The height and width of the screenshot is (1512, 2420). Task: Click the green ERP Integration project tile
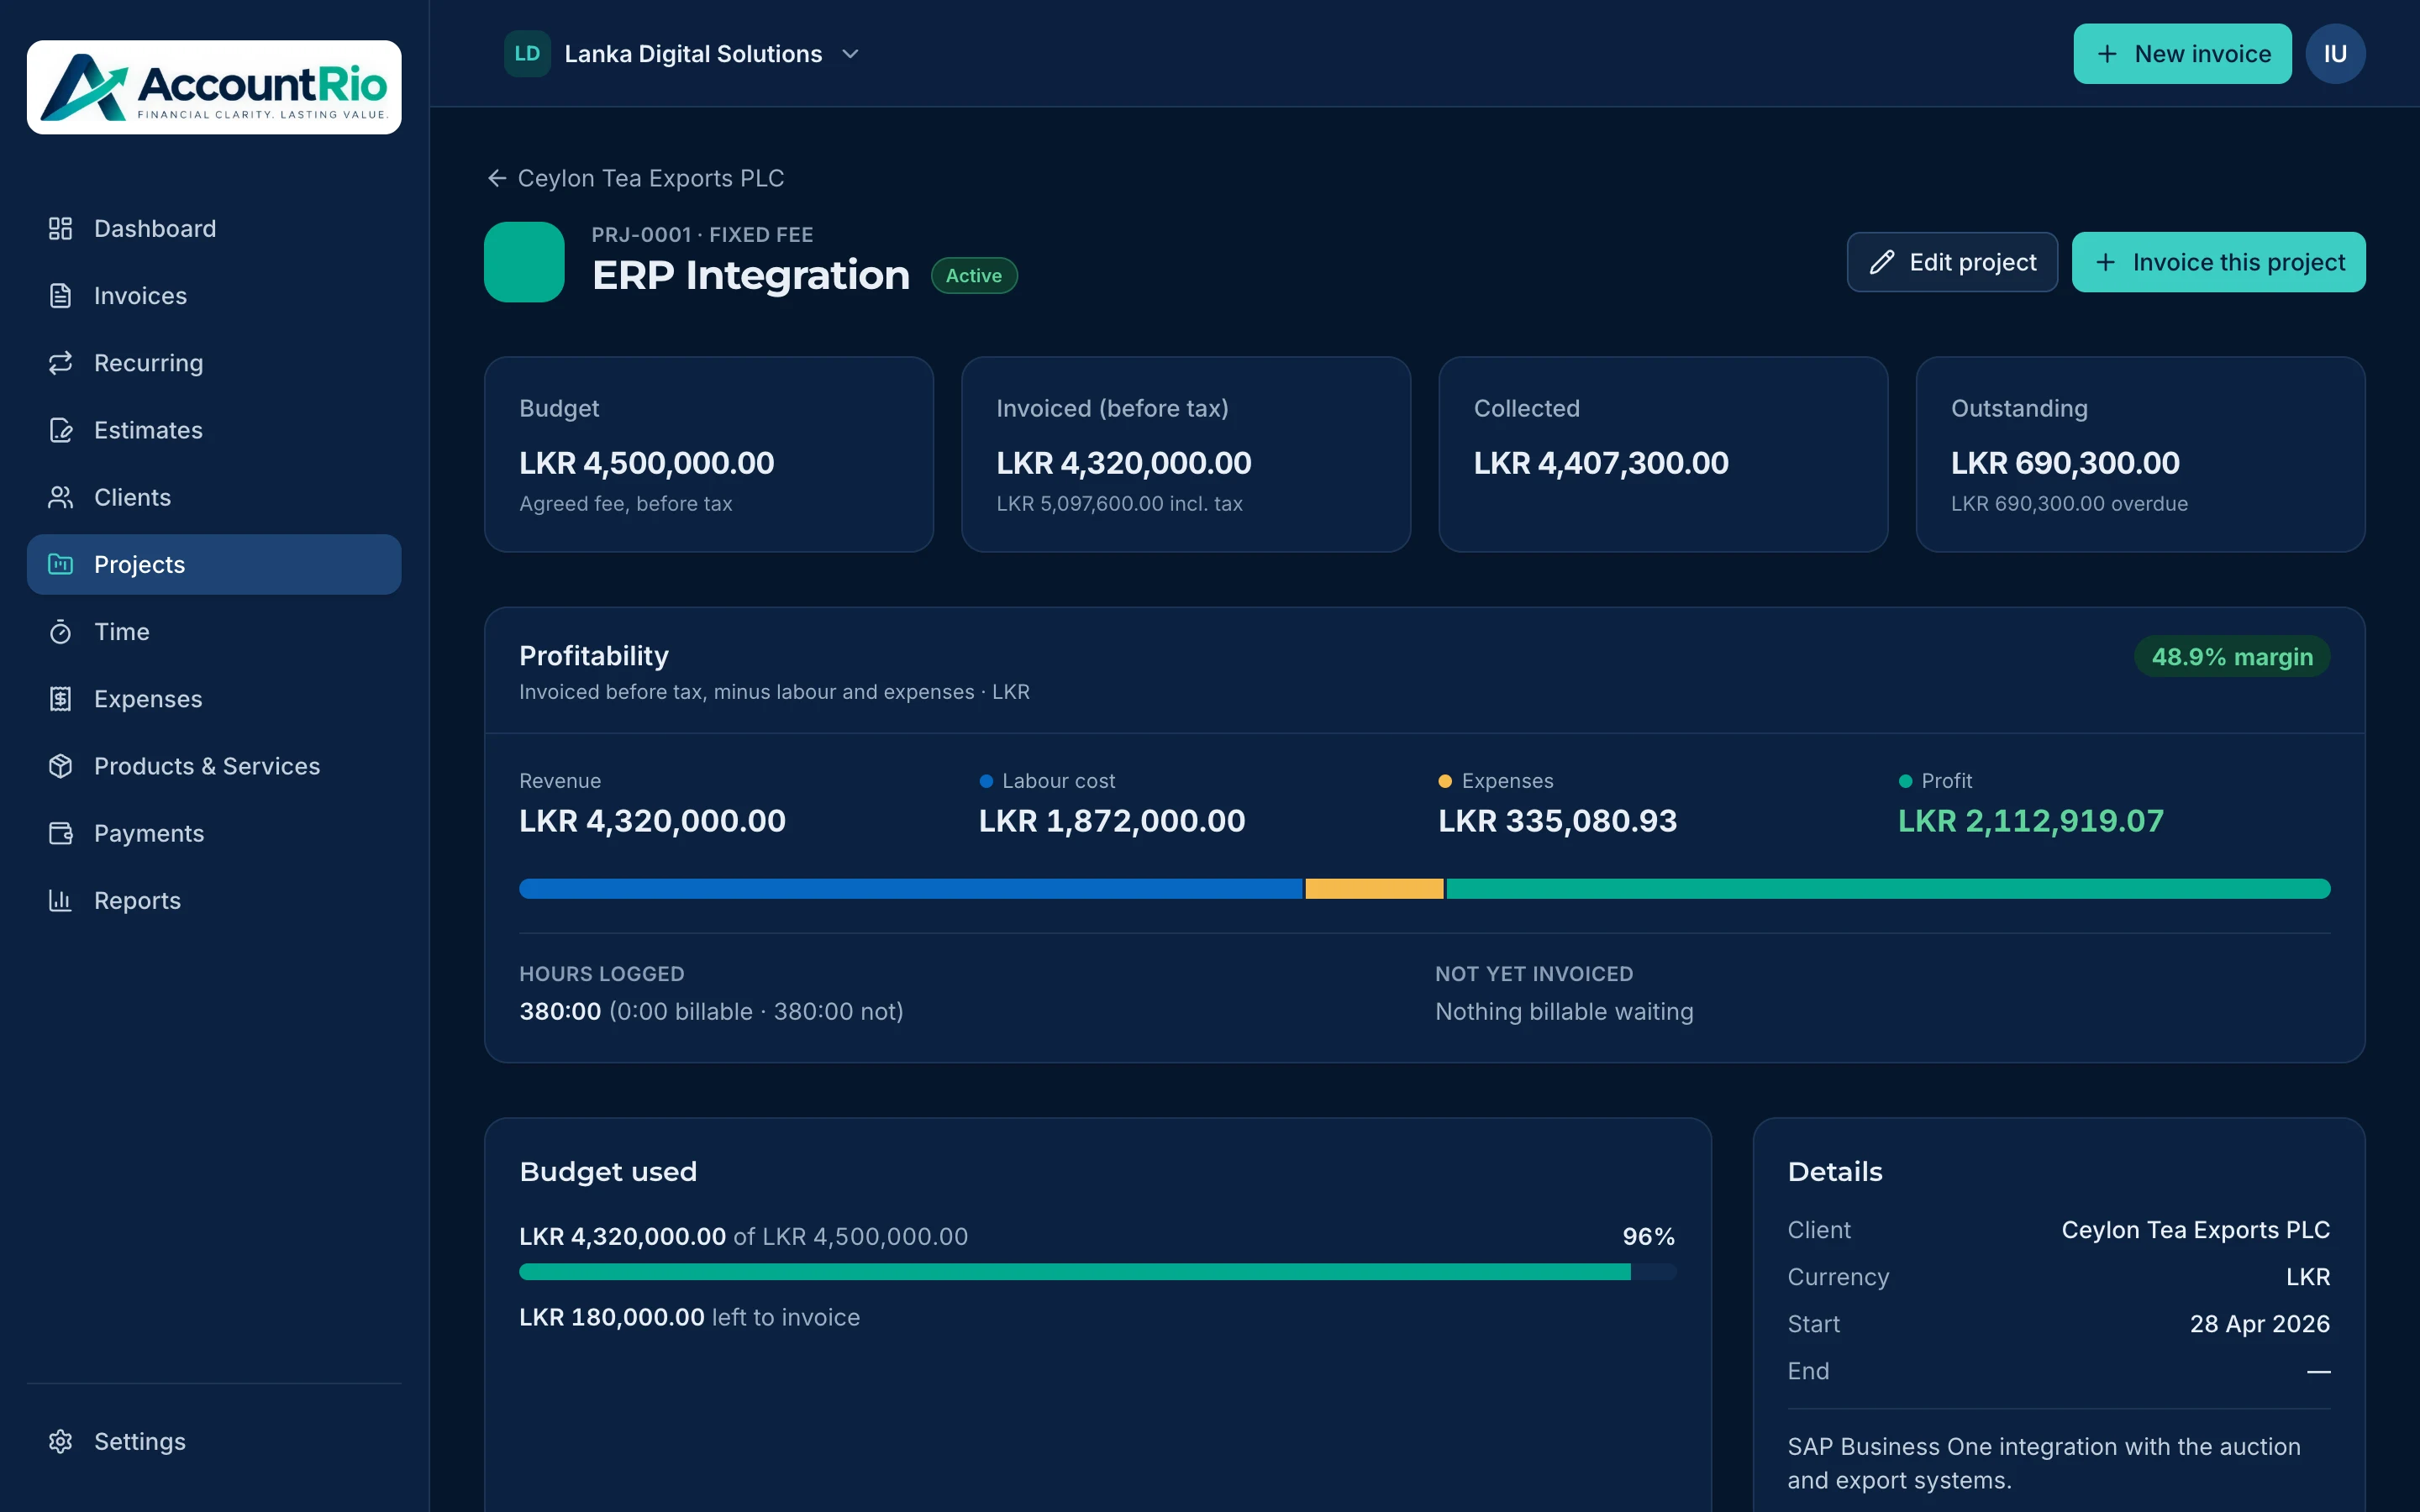(524, 262)
